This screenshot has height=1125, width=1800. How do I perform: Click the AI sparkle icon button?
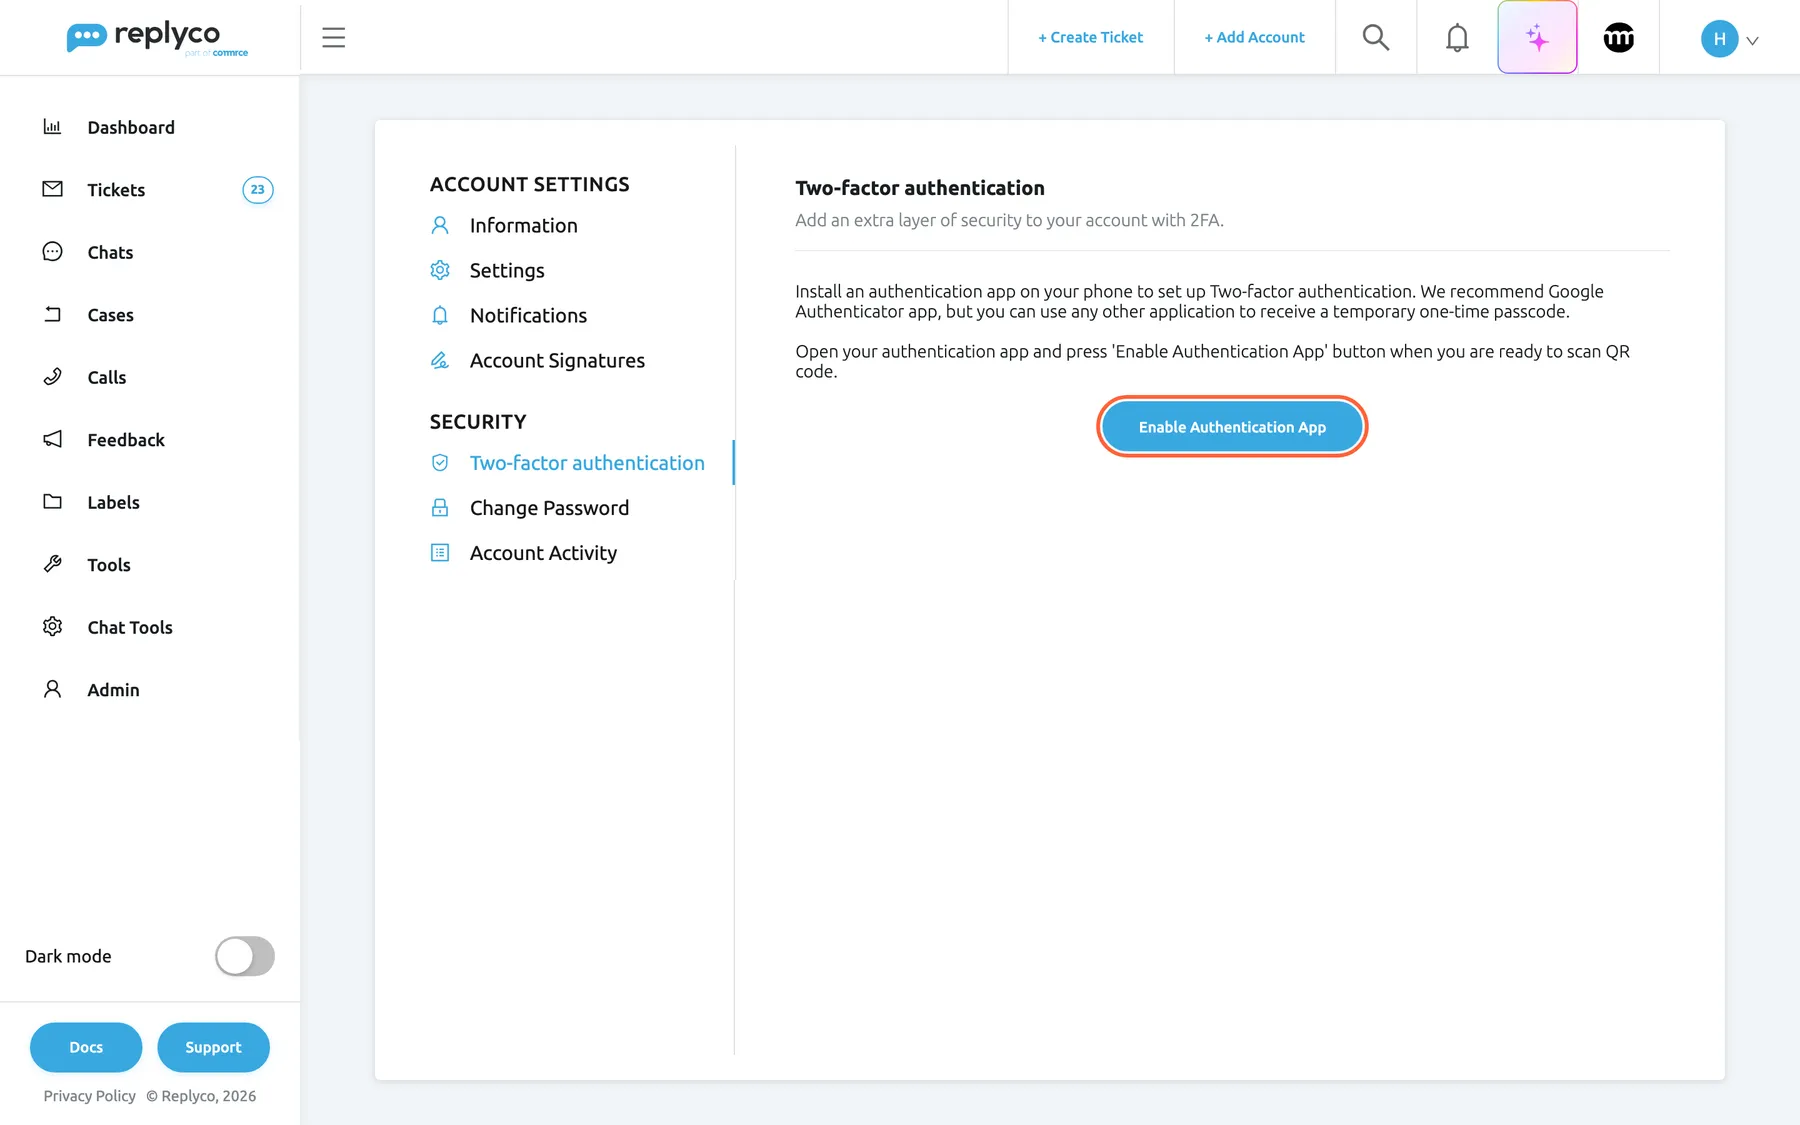1537,37
